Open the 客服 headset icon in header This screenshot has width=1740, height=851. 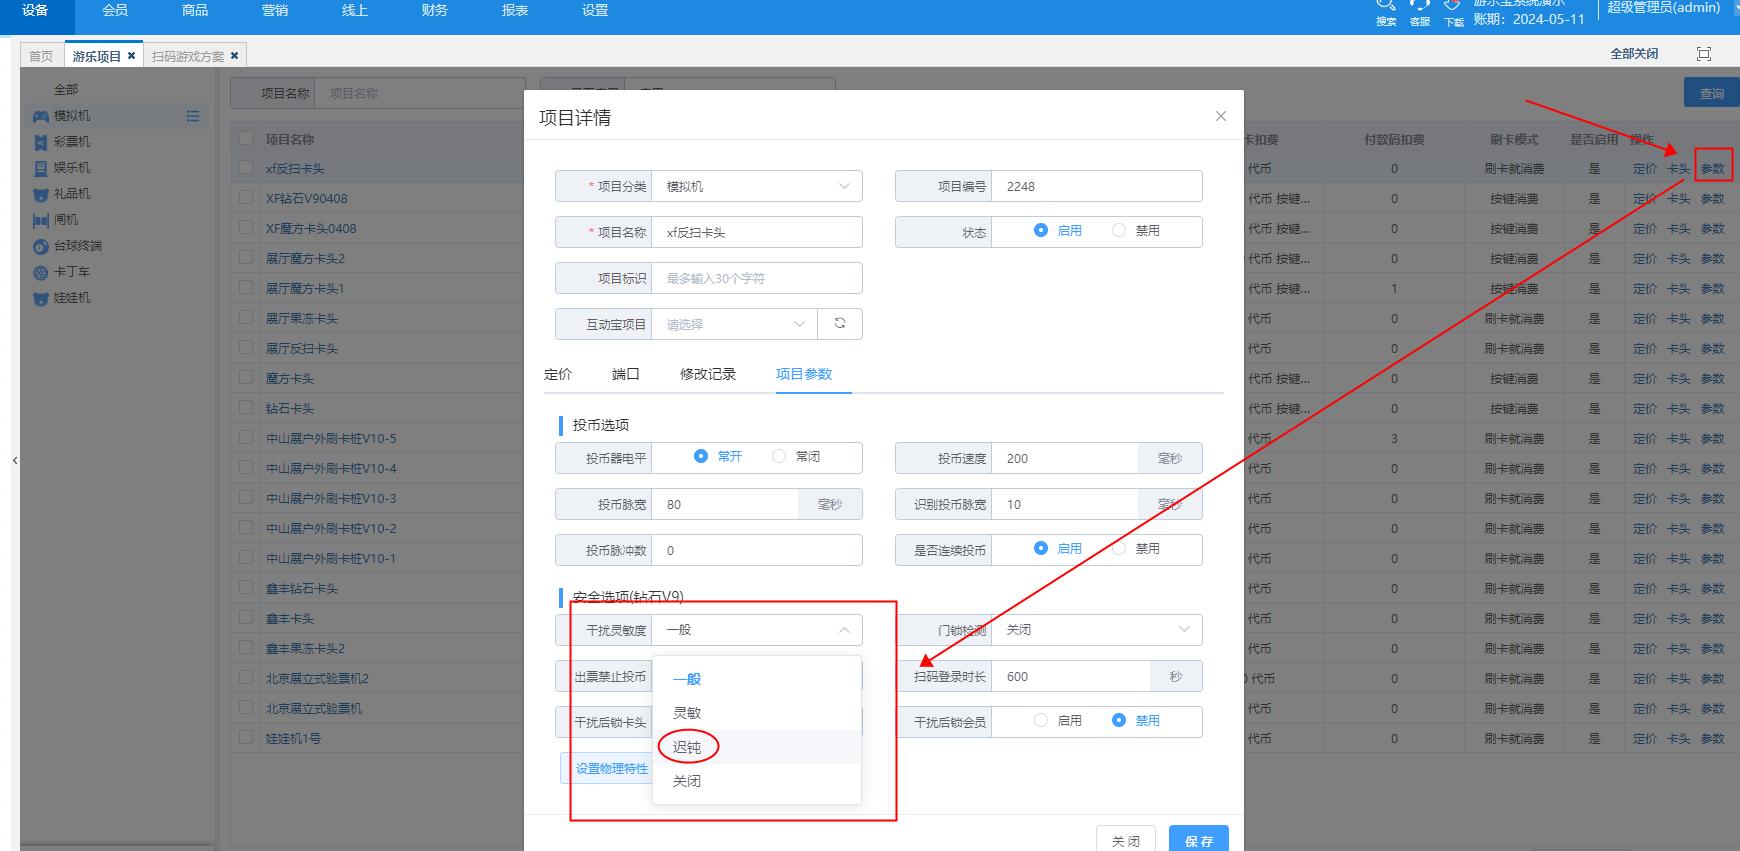point(1420,5)
